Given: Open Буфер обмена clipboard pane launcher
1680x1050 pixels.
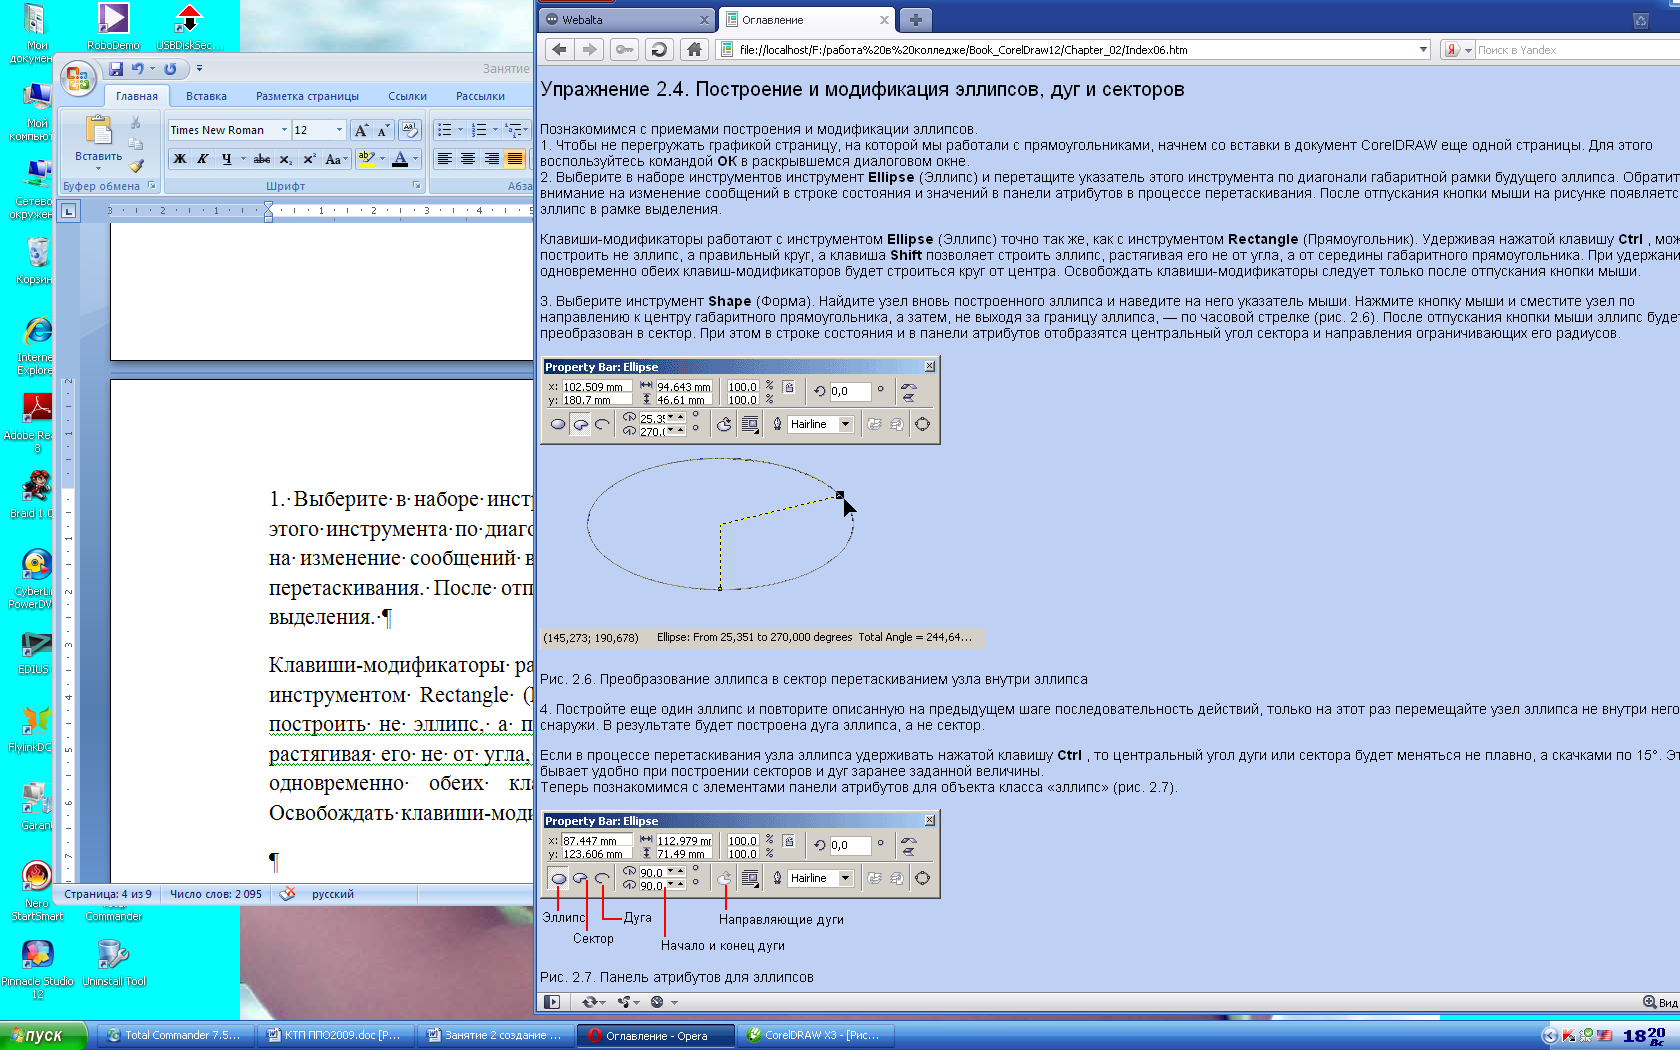Looking at the screenshot, I should (x=152, y=186).
